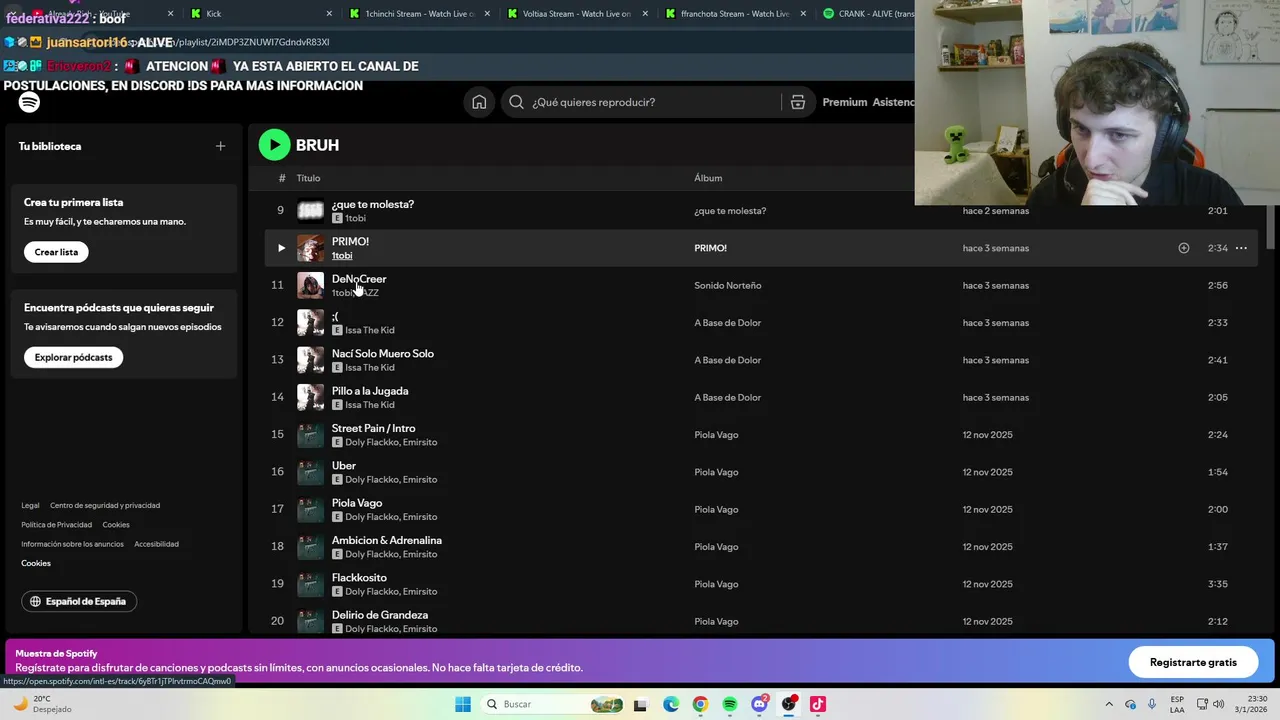Switch to CRANK - ALIVE tab
1280x720 pixels.
(866, 14)
